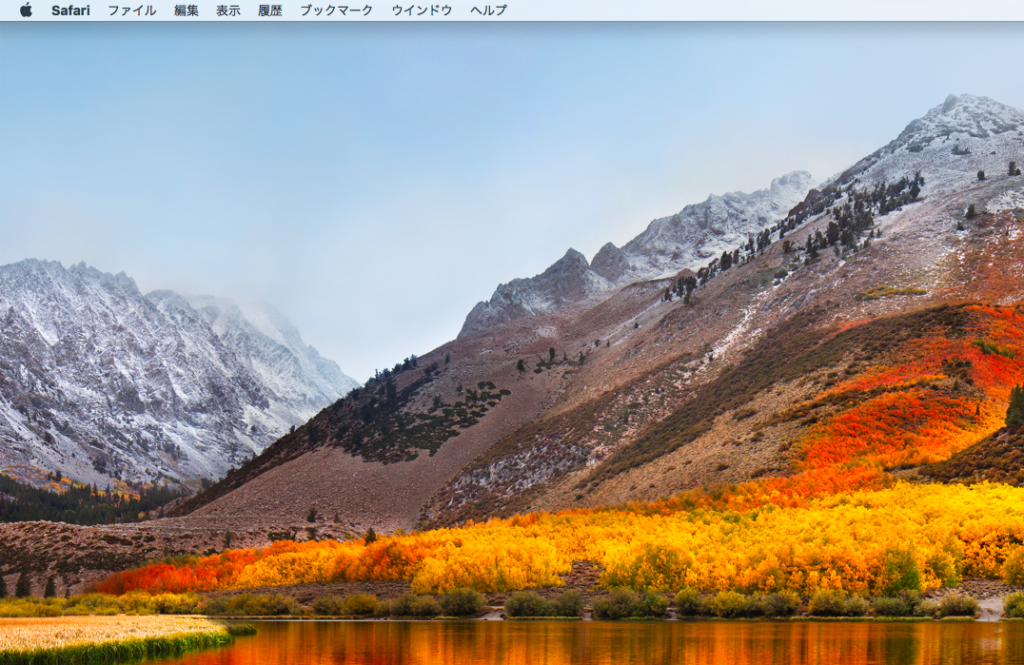Open view settings from 表示
Screen dimensions: 1024x665
tap(230, 12)
